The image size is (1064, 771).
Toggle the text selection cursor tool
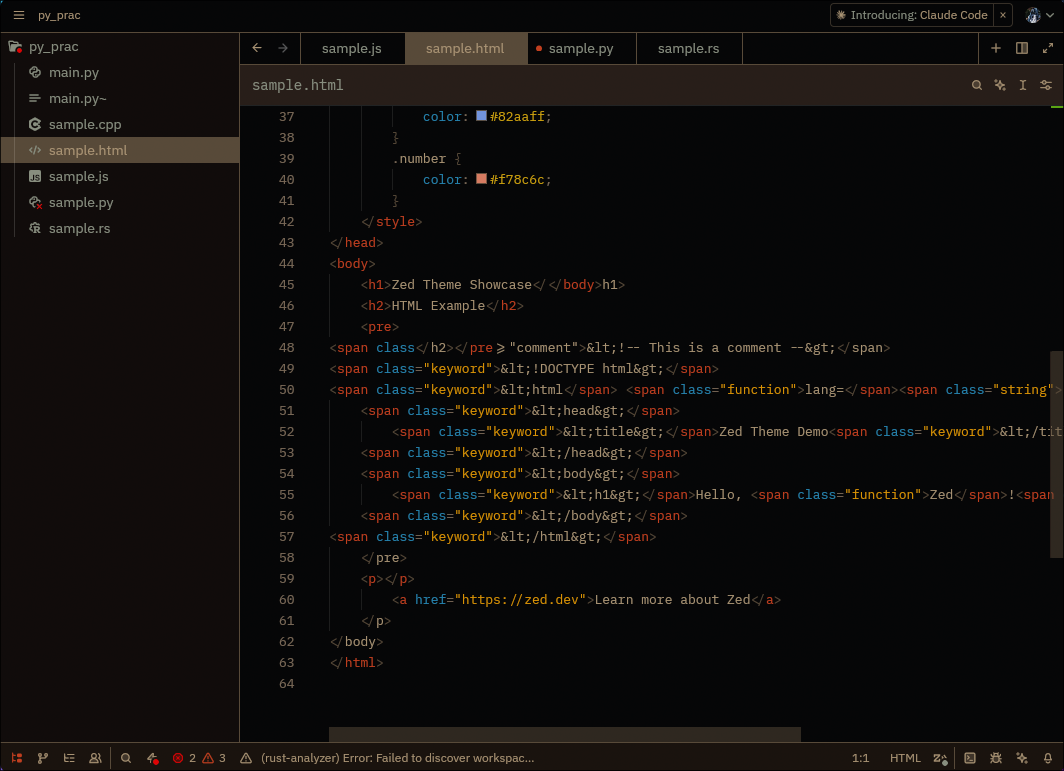point(1023,85)
